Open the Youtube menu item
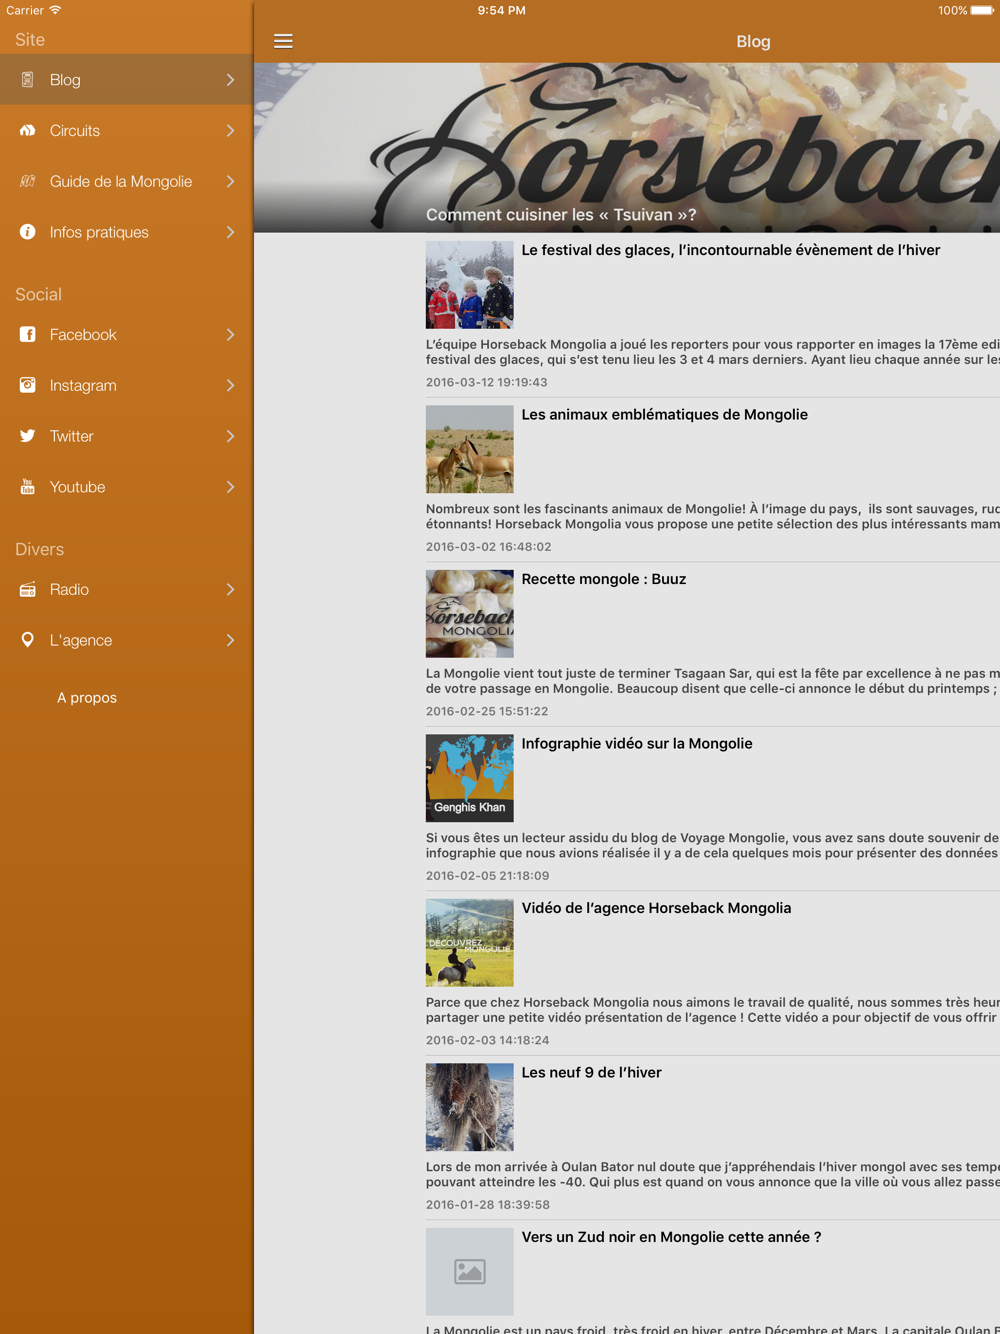 tap(126, 487)
